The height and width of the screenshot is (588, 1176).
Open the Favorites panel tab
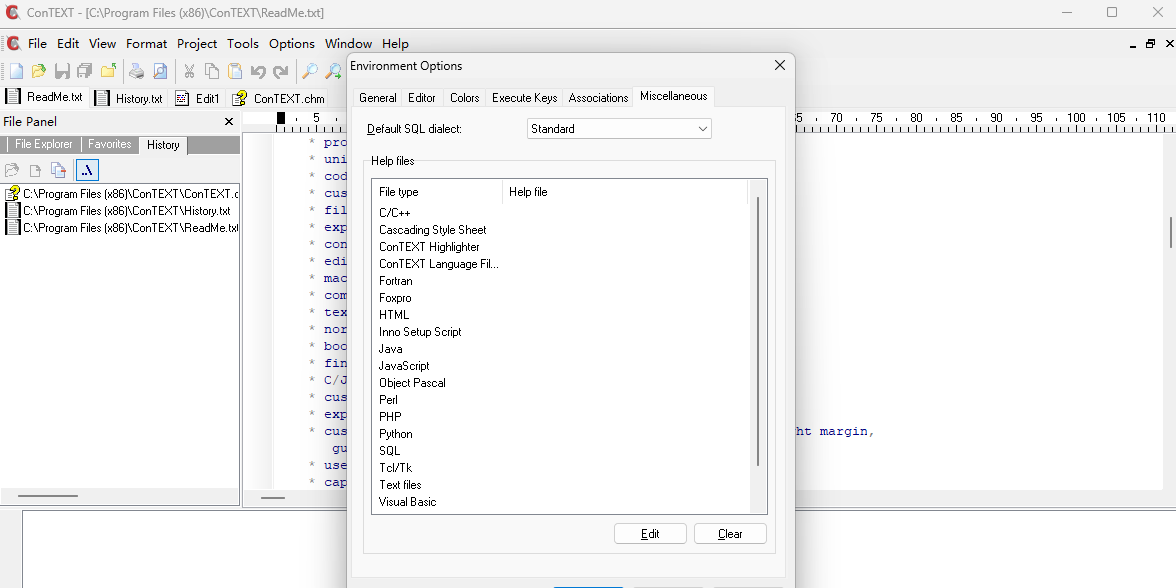[x=110, y=144]
